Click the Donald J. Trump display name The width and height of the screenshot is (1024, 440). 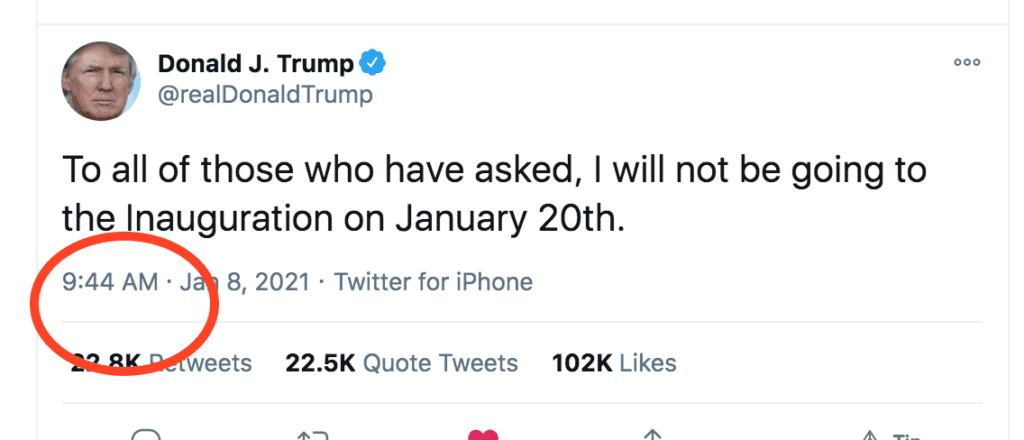[255, 64]
